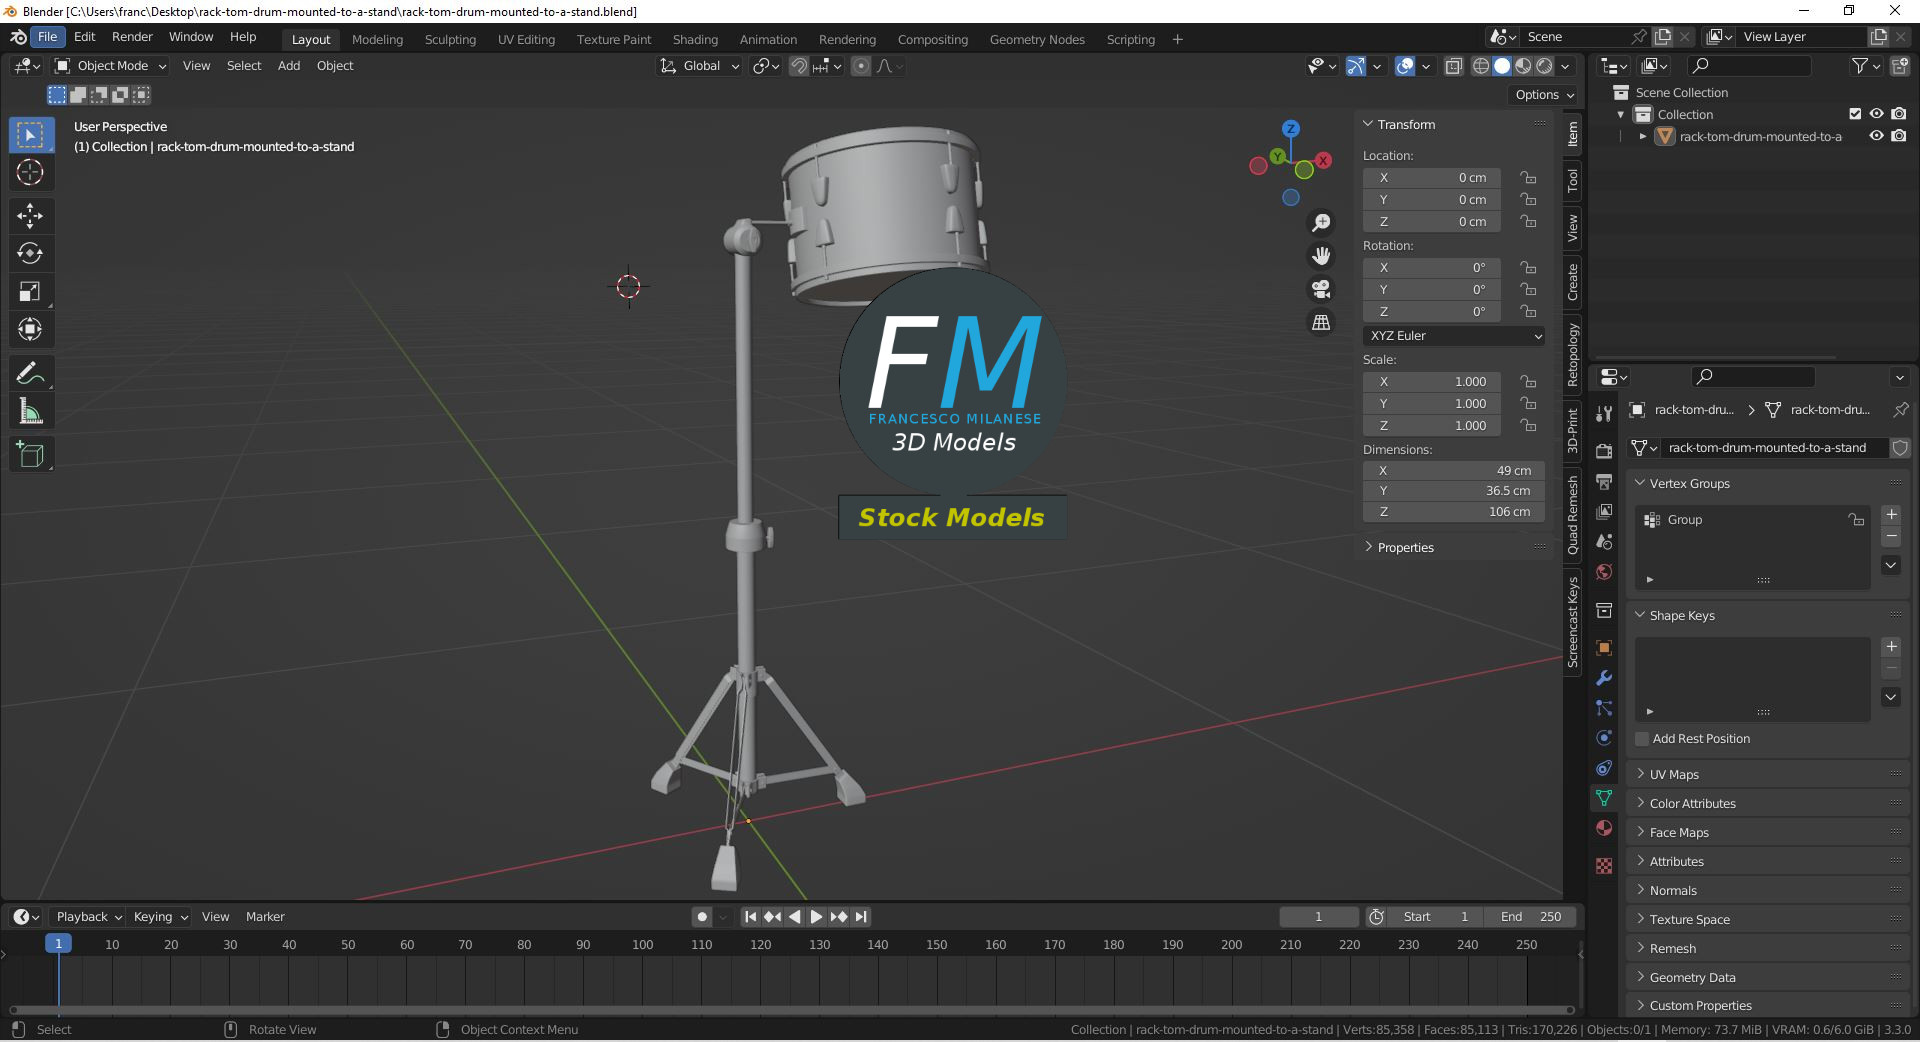Open the Render menu
The height and width of the screenshot is (1042, 1920).
click(132, 37)
